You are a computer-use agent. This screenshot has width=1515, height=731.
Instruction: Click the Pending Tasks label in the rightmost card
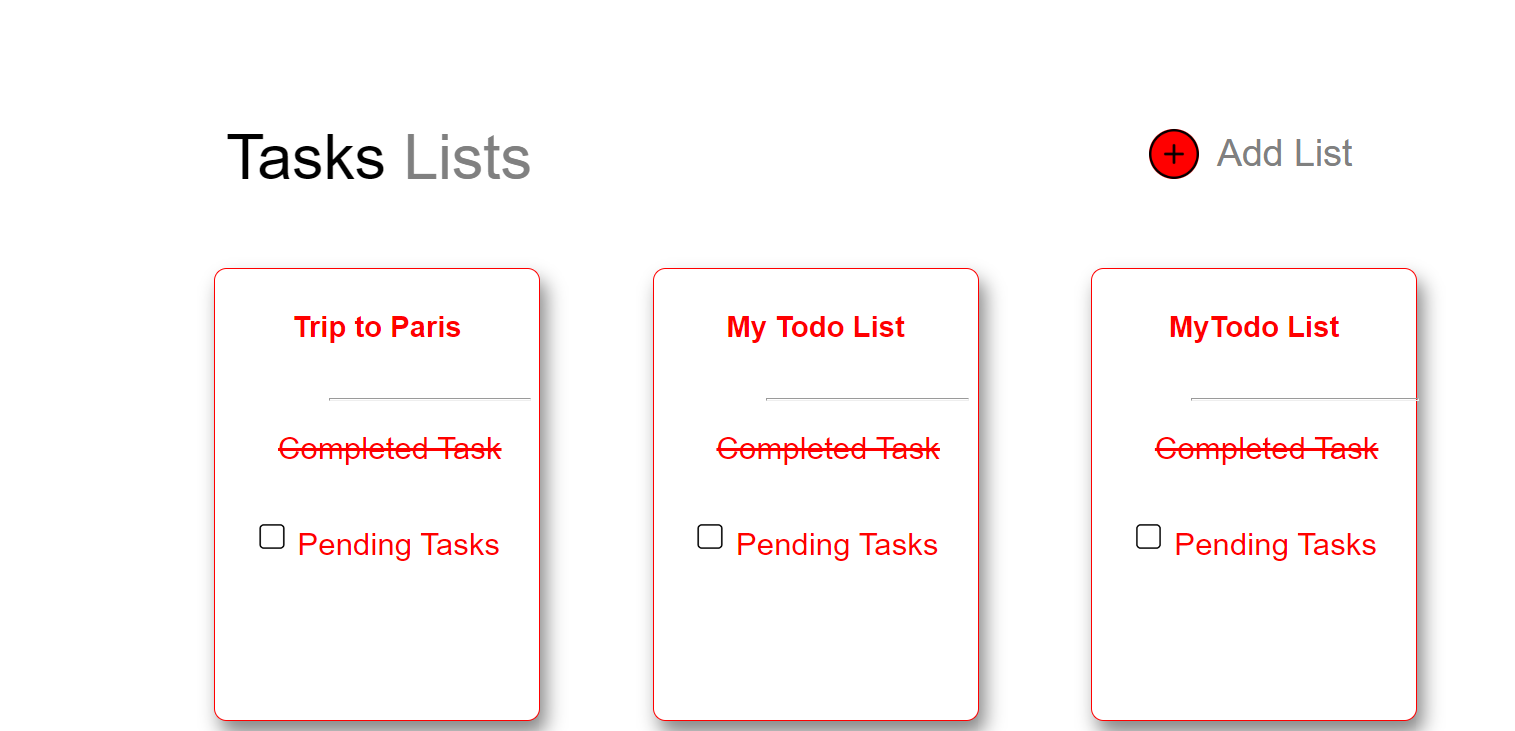tap(1275, 545)
